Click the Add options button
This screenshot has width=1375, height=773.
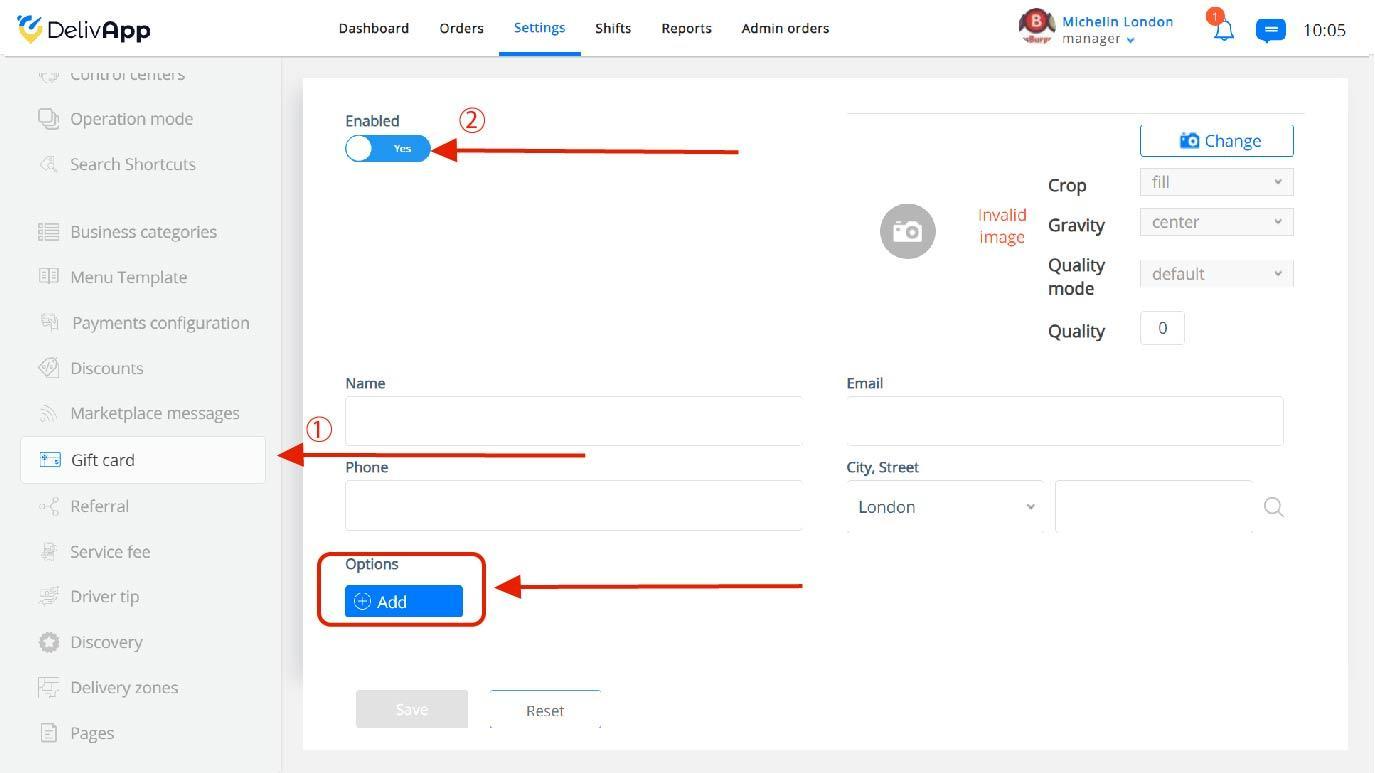click(x=404, y=601)
